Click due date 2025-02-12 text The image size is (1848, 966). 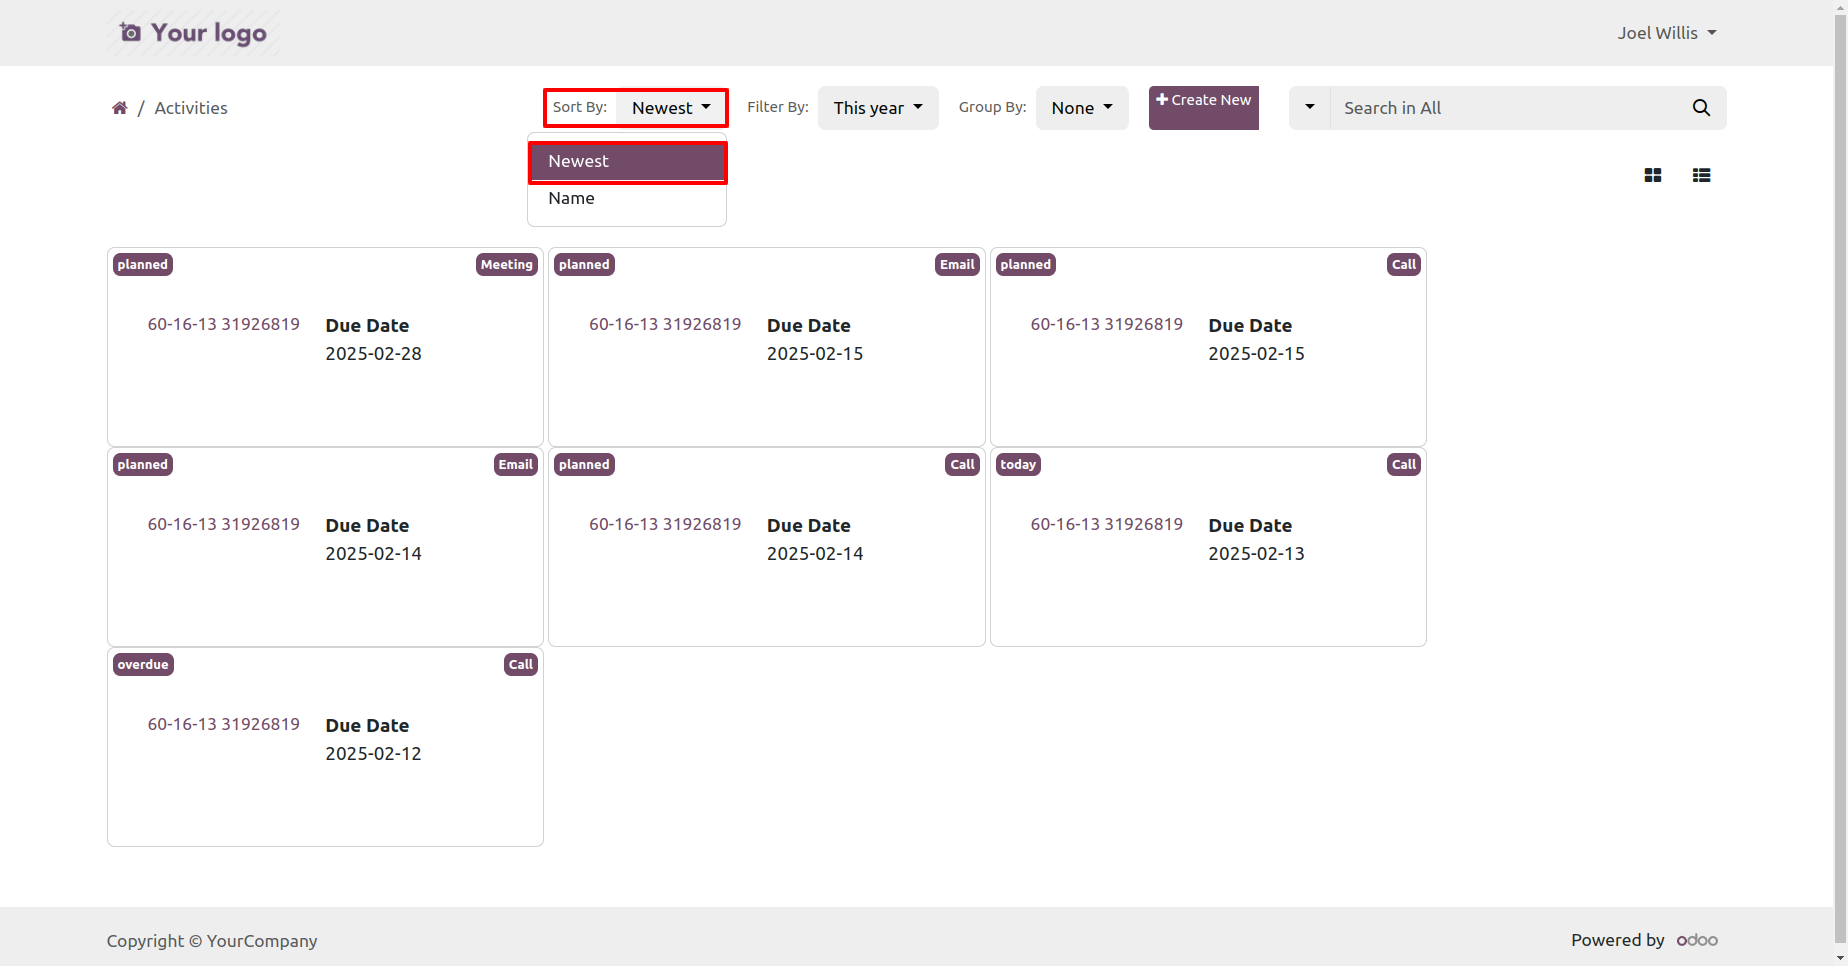(x=373, y=754)
